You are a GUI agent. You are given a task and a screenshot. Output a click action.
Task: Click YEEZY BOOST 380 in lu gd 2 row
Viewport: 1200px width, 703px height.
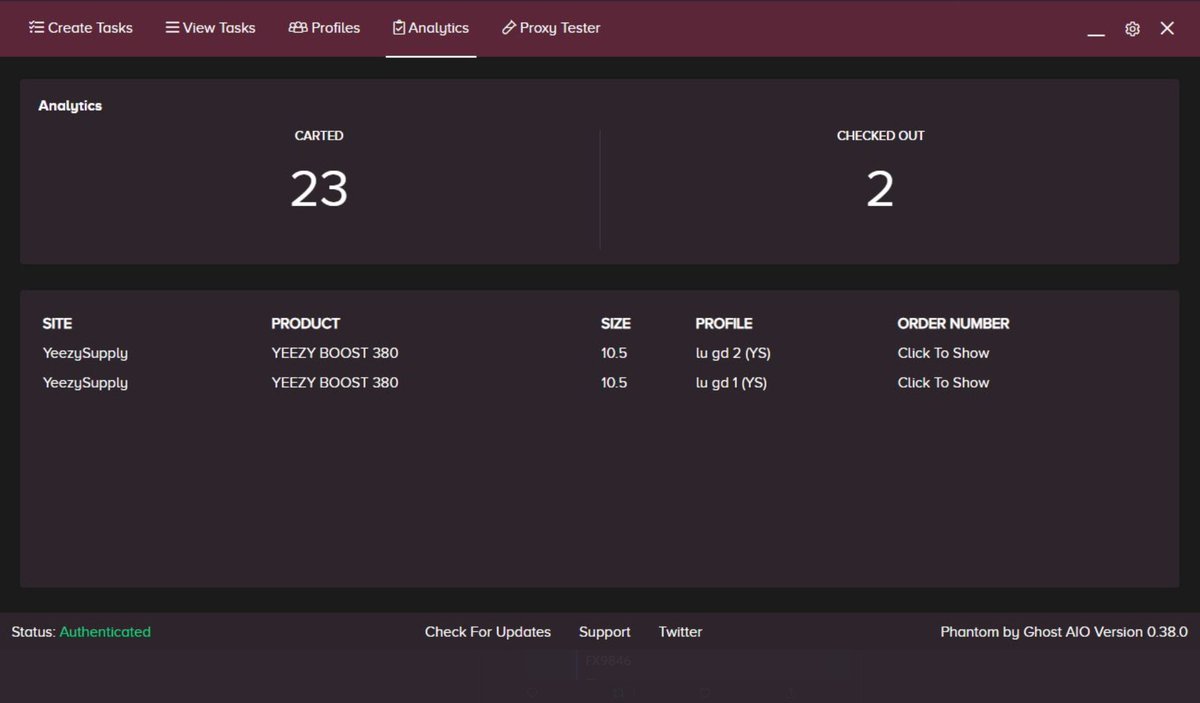(x=335, y=353)
